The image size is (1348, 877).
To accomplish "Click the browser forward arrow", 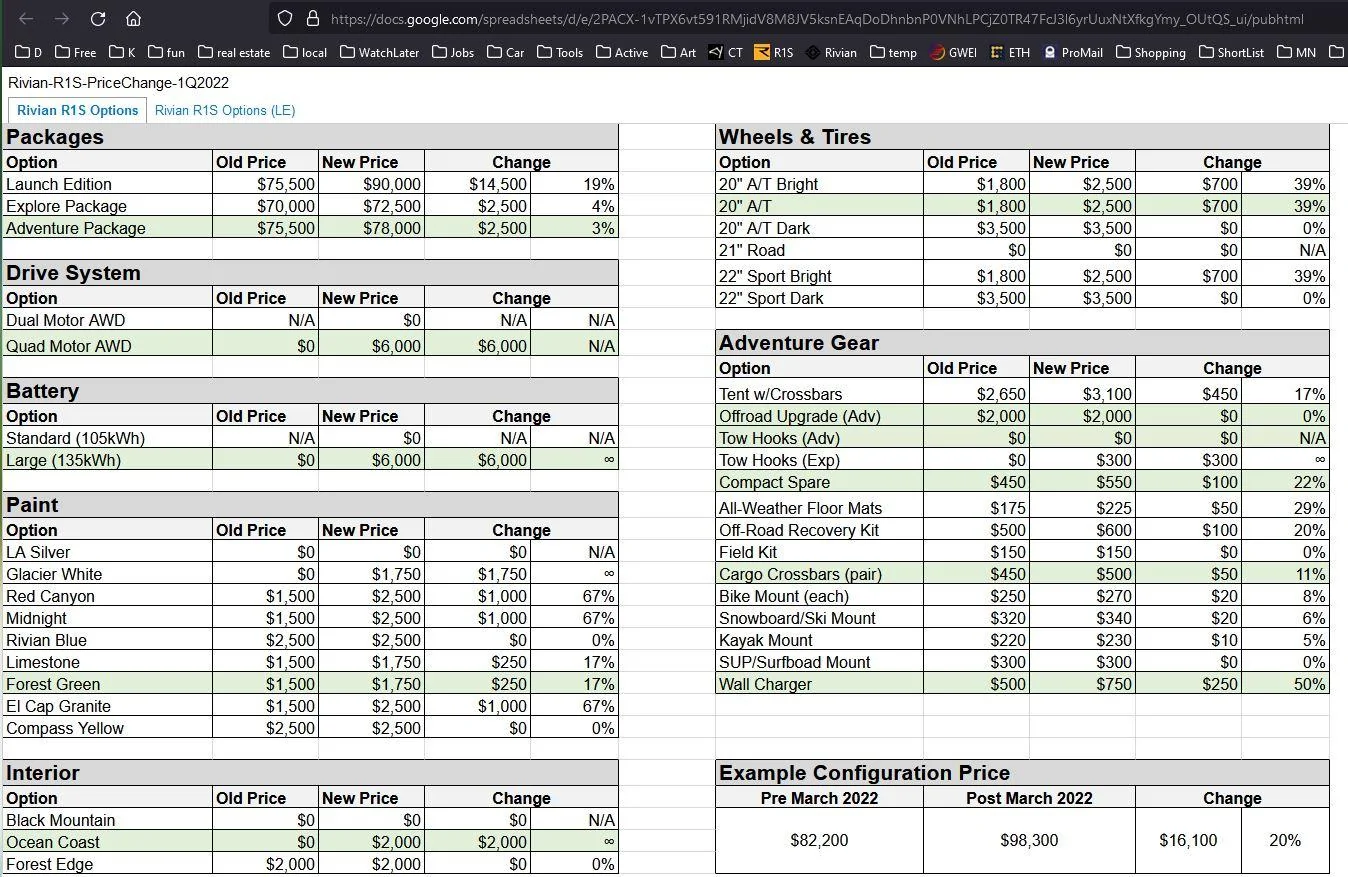I will 62,18.
